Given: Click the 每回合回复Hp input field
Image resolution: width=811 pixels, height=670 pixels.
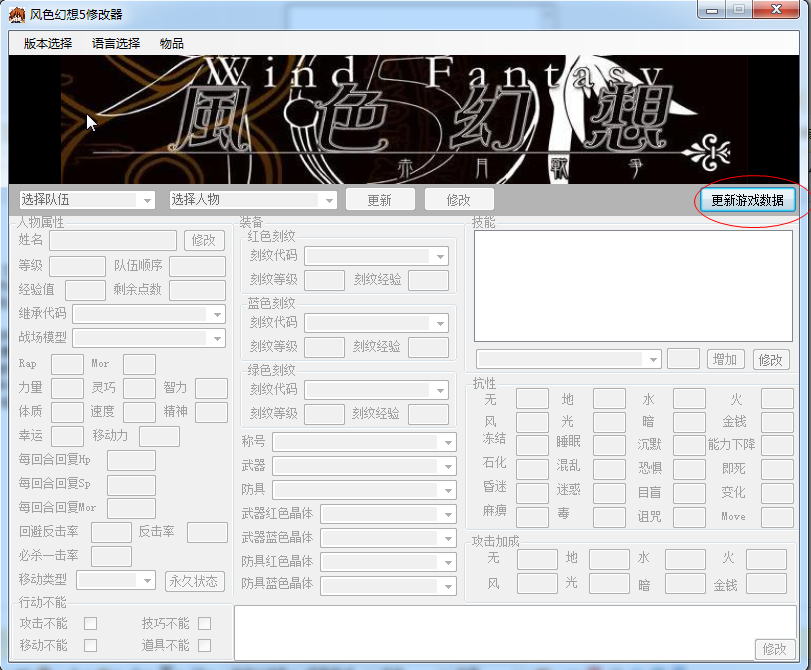Looking at the screenshot, I should [131, 460].
